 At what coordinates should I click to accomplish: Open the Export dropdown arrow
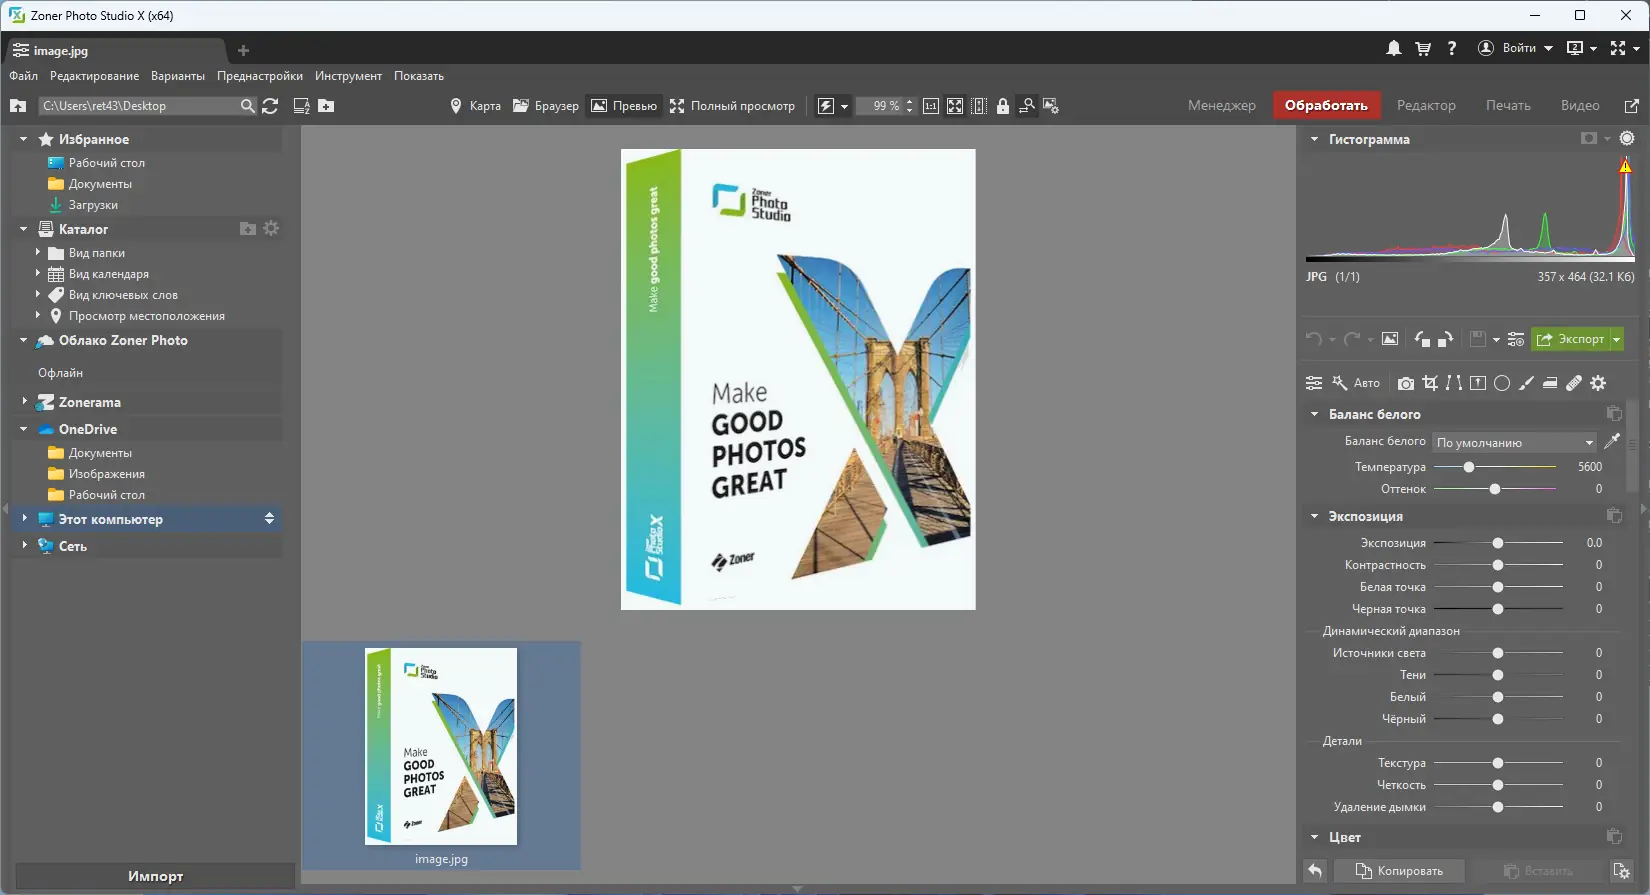[x=1616, y=339]
